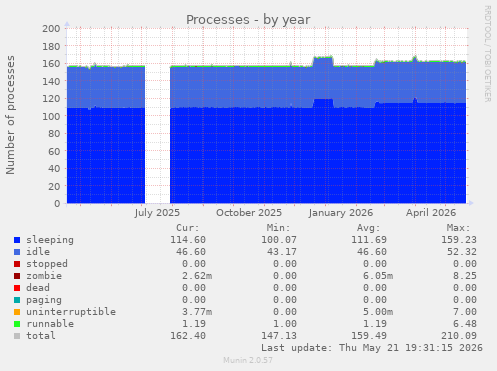The width and height of the screenshot is (497, 371).
Task: Click the uninterruptible legend color swatch
Action: point(17,312)
